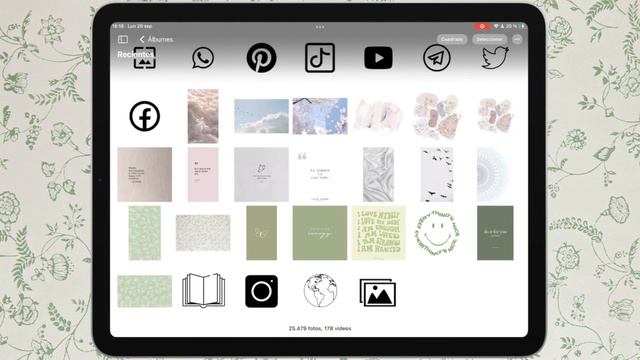This screenshot has width=640, height=360.
Task: Open the large abstract faces collage
Action: pyautogui.click(x=437, y=116)
